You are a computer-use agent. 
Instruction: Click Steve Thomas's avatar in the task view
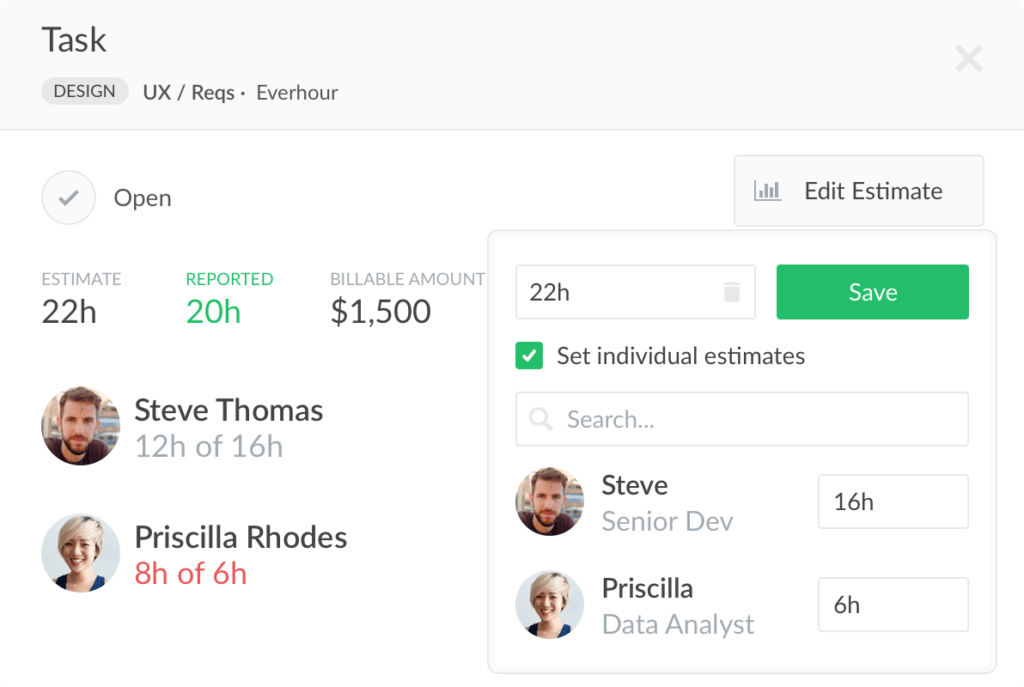pos(80,426)
